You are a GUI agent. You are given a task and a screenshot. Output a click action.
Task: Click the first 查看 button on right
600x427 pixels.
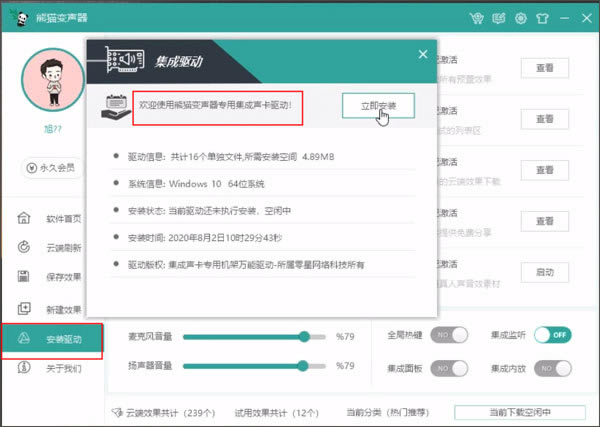(545, 68)
